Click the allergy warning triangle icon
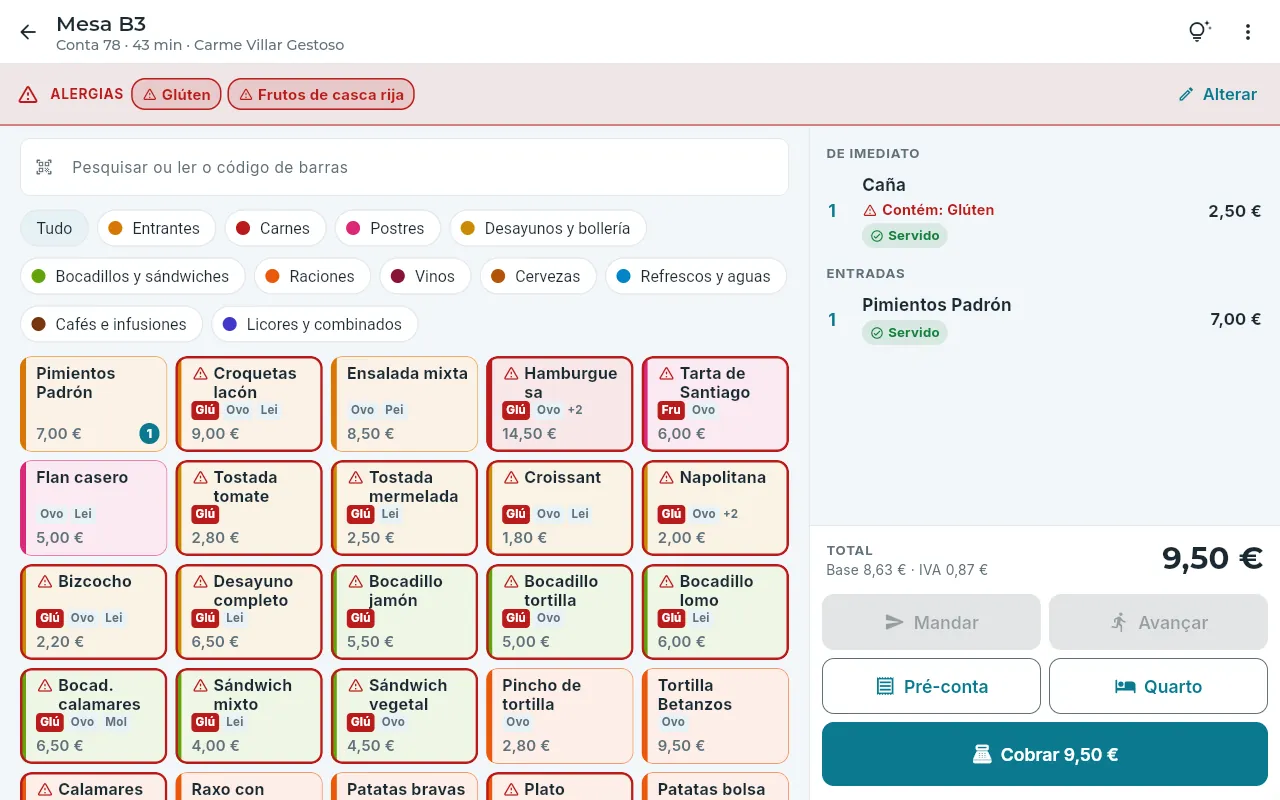This screenshot has width=1280, height=800. tap(28, 95)
